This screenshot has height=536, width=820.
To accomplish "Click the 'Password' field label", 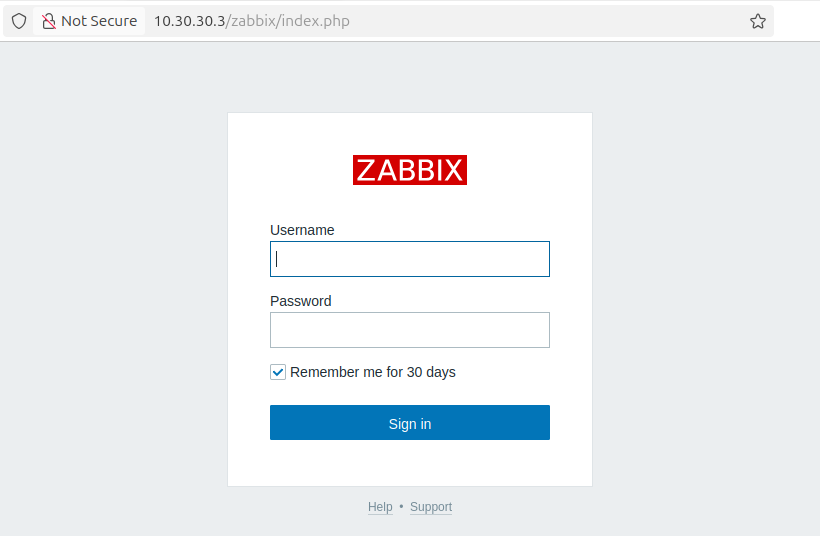I will [300, 301].
